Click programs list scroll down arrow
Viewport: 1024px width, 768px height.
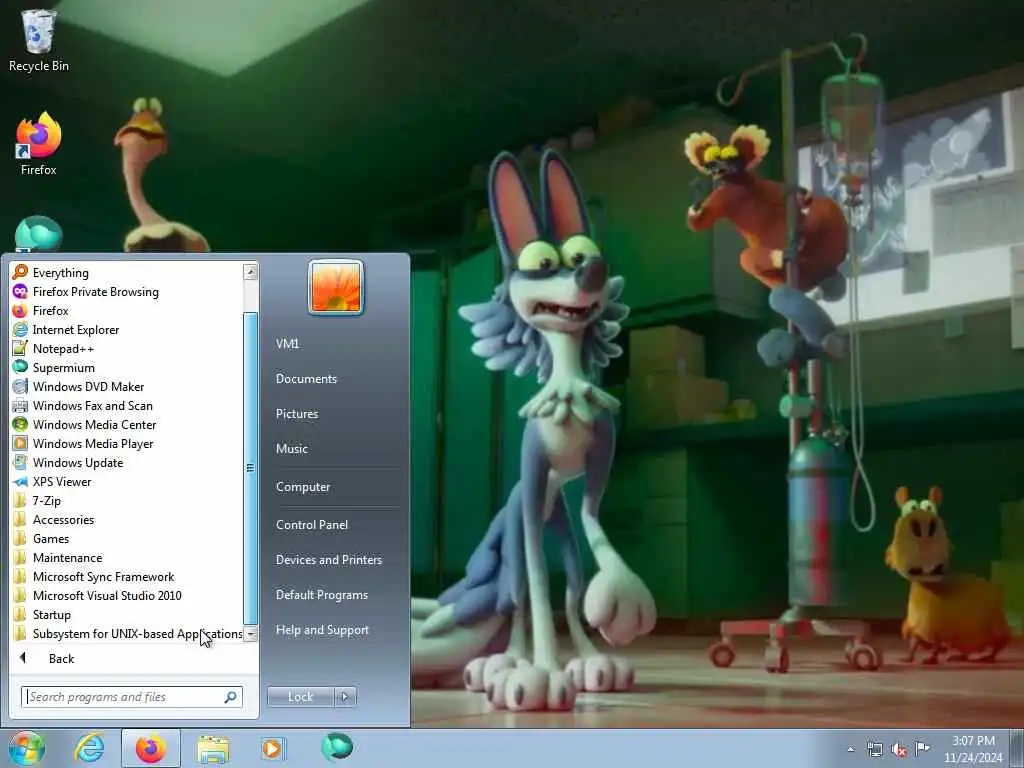tap(250, 633)
